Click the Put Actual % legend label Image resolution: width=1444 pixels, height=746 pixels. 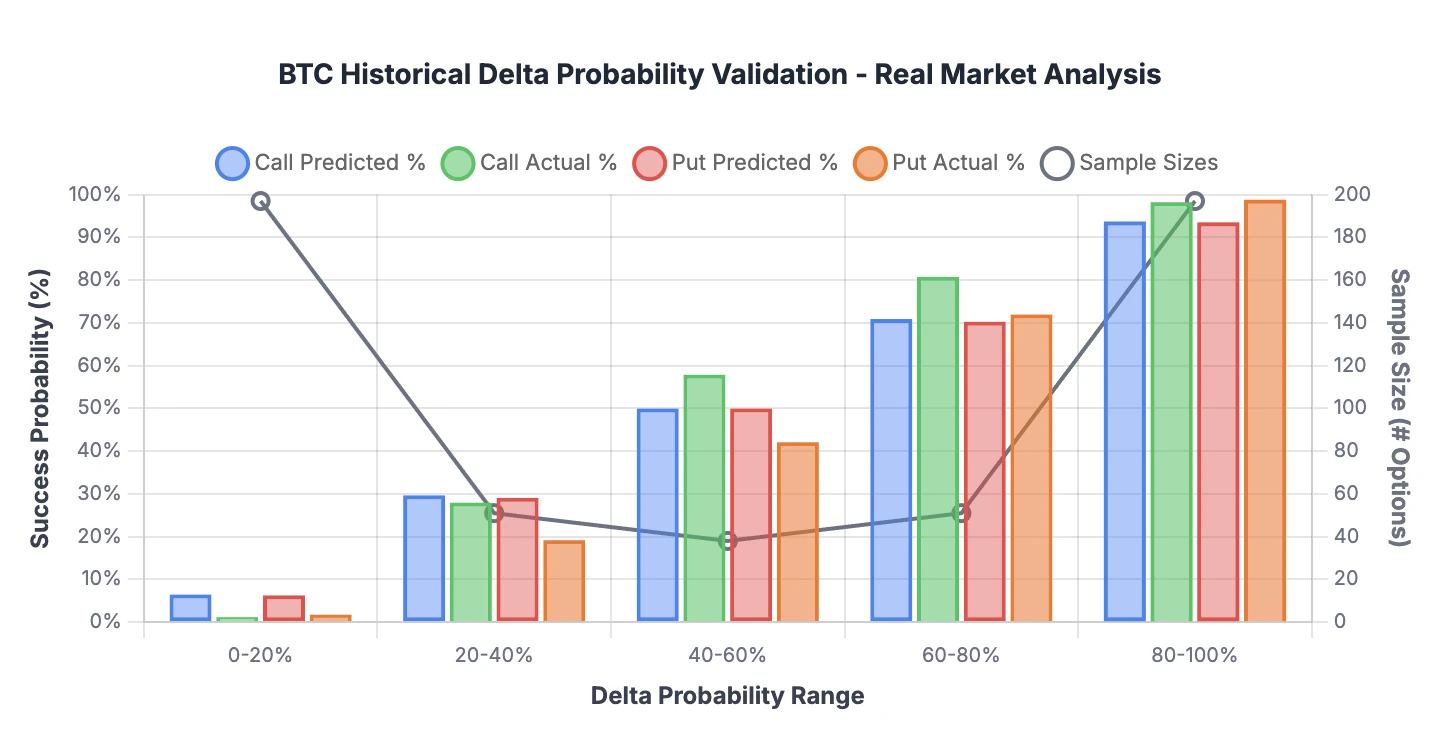[x=958, y=163]
